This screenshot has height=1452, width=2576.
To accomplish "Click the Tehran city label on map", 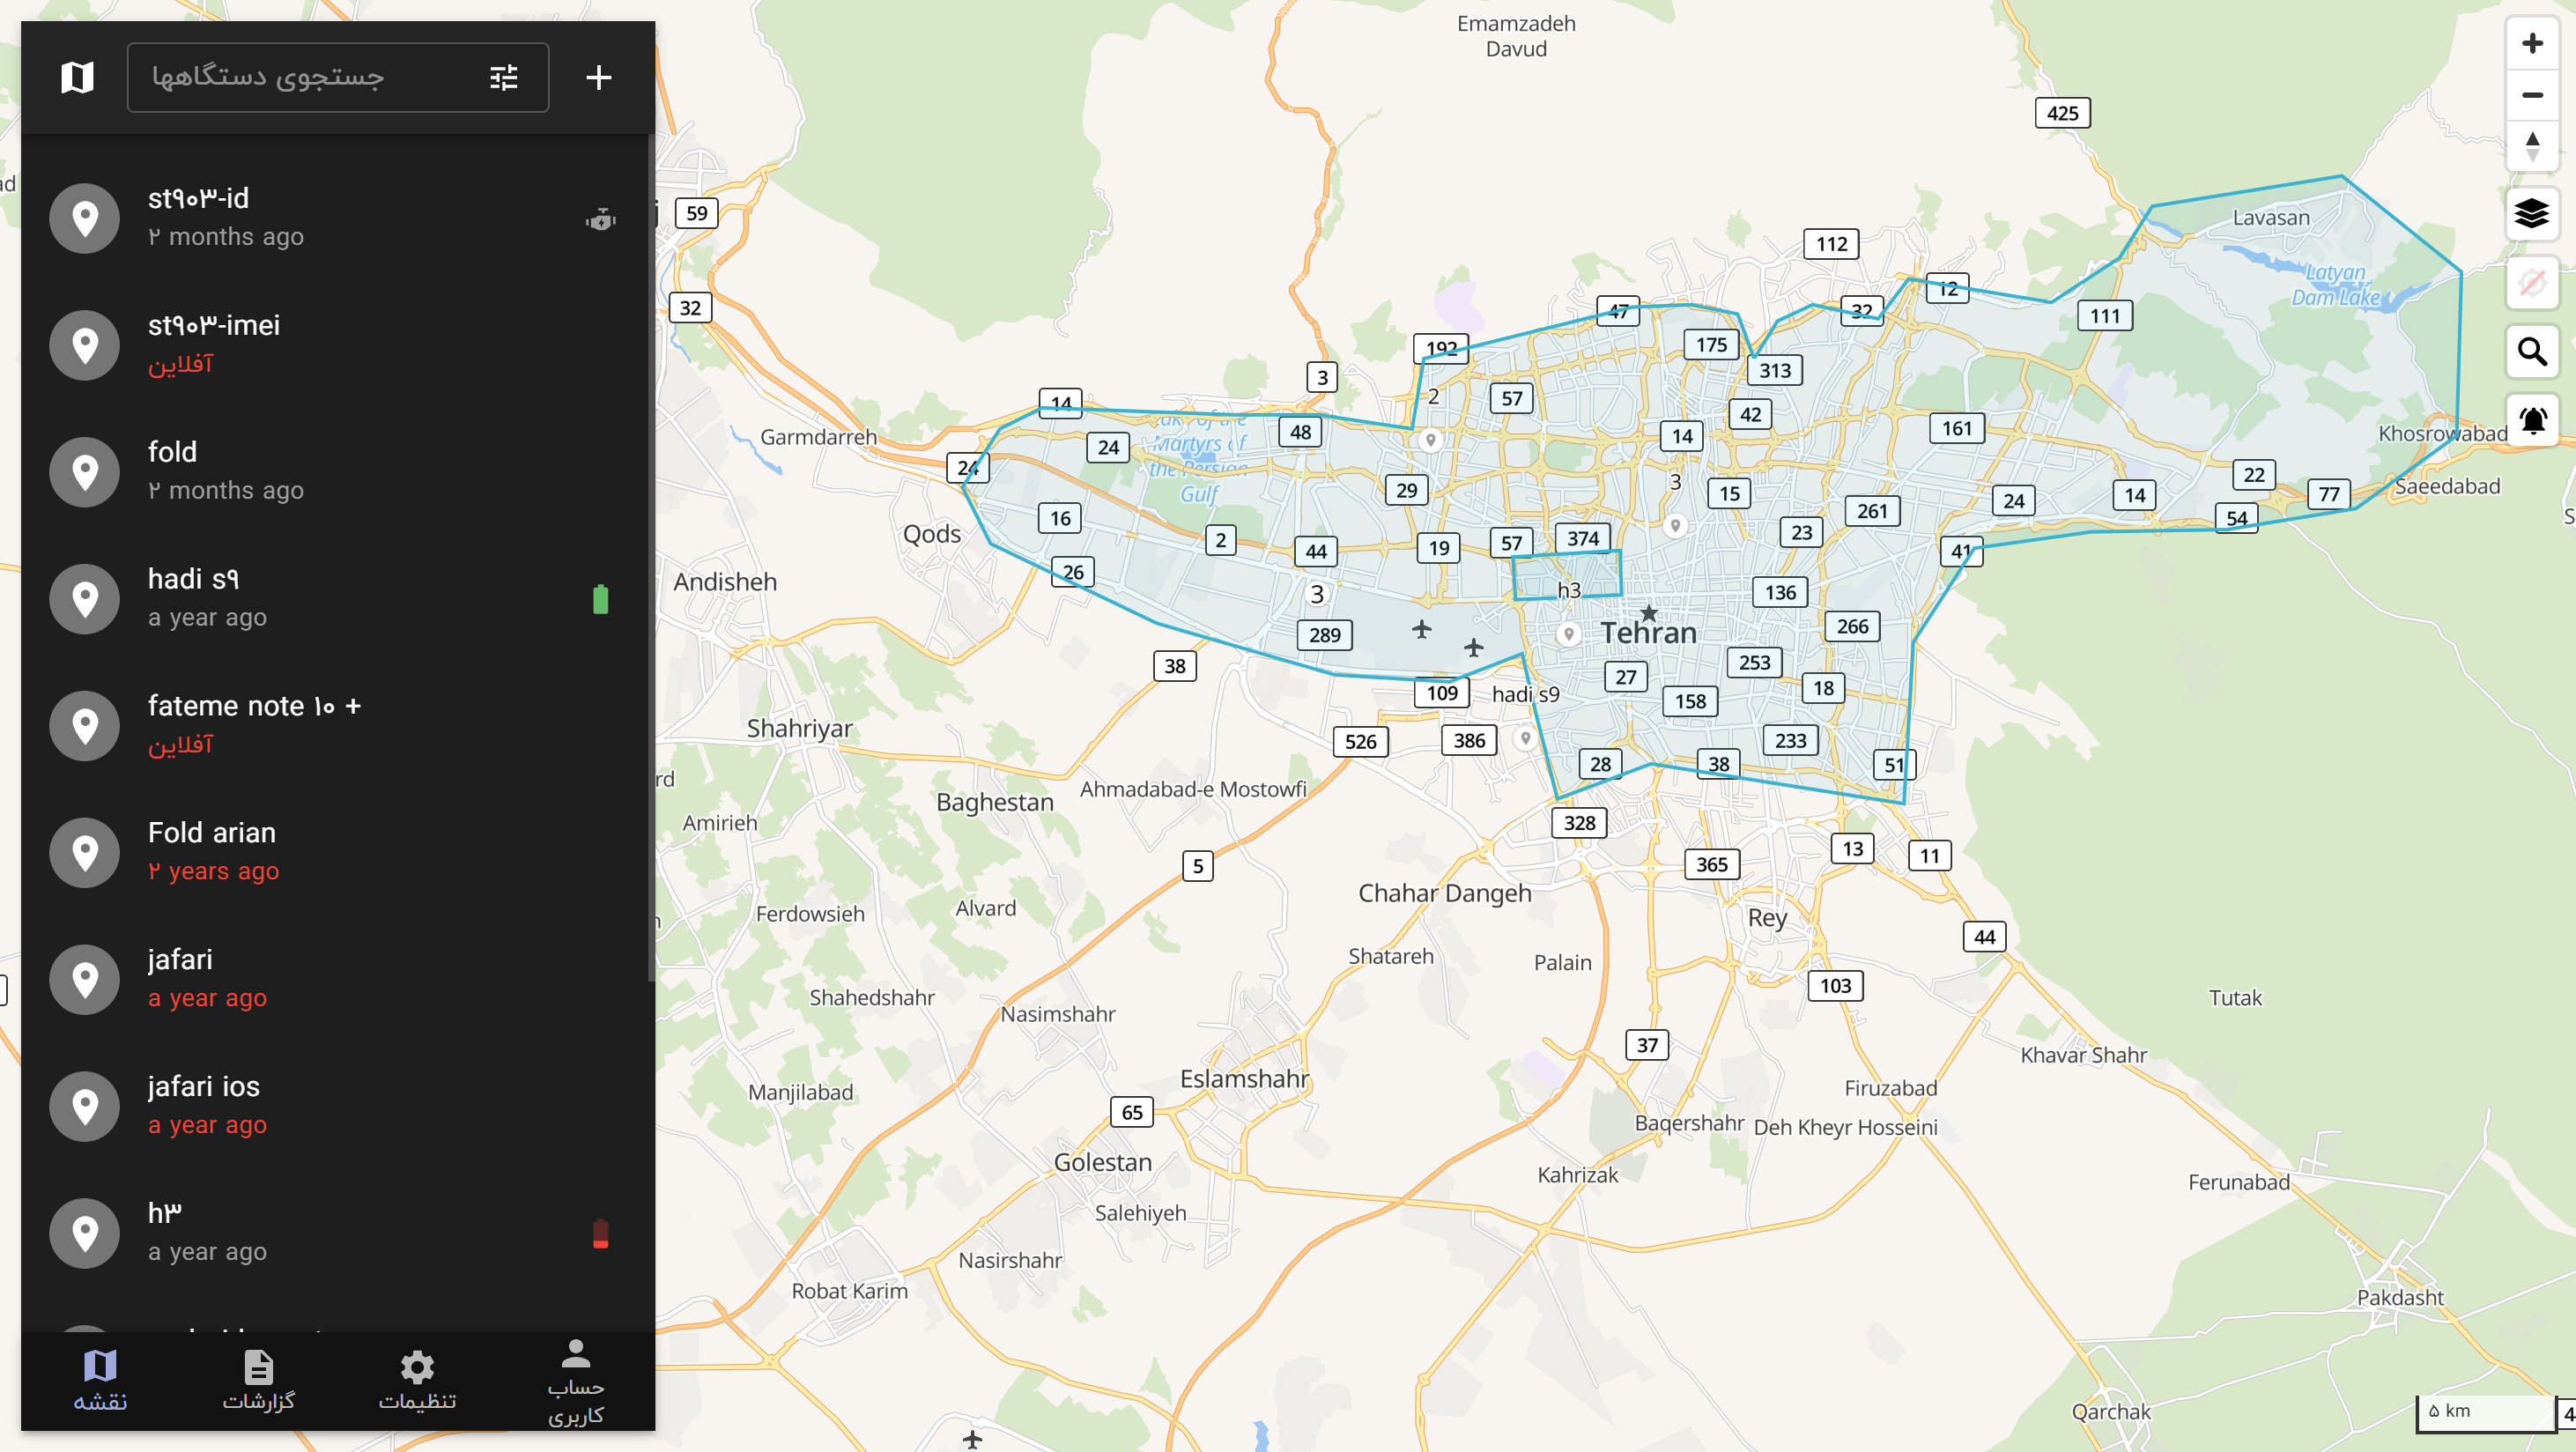I will point(1648,633).
